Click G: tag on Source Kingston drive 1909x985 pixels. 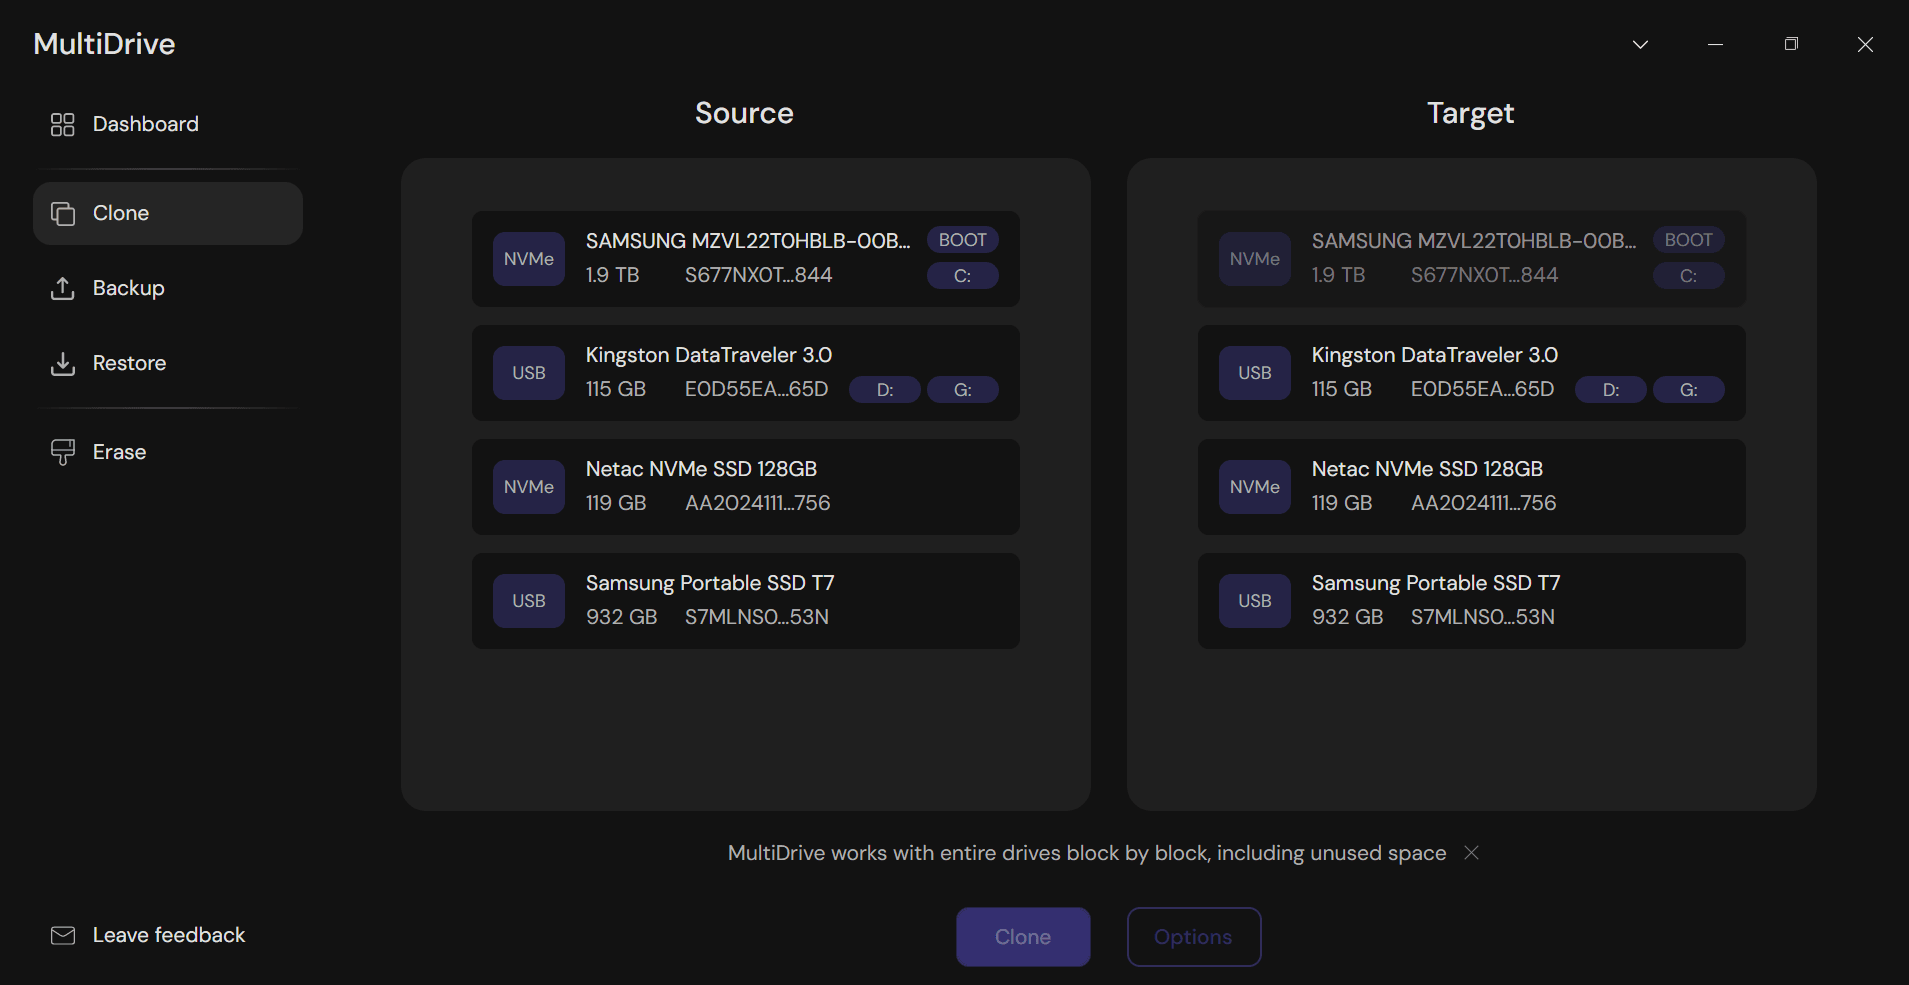(x=963, y=390)
